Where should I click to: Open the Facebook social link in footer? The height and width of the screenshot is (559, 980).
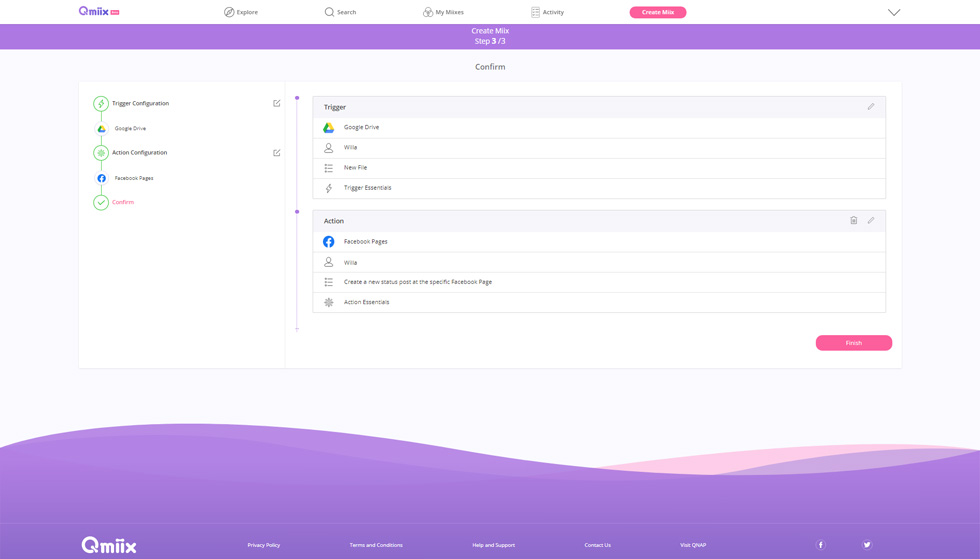[x=820, y=545]
